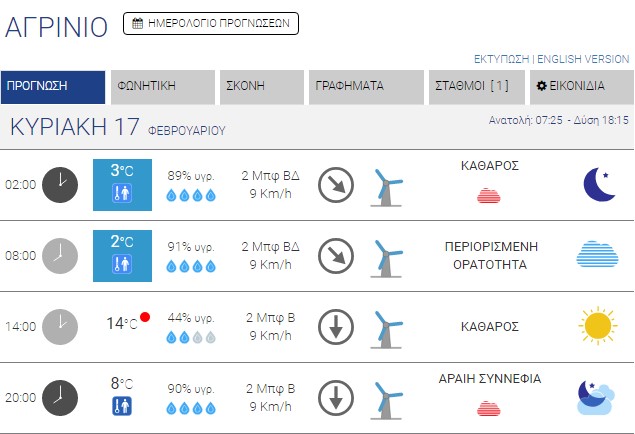The height and width of the screenshot is (434, 635).
Task: Click the fog cloud icon at 08:00
Action: point(598,255)
